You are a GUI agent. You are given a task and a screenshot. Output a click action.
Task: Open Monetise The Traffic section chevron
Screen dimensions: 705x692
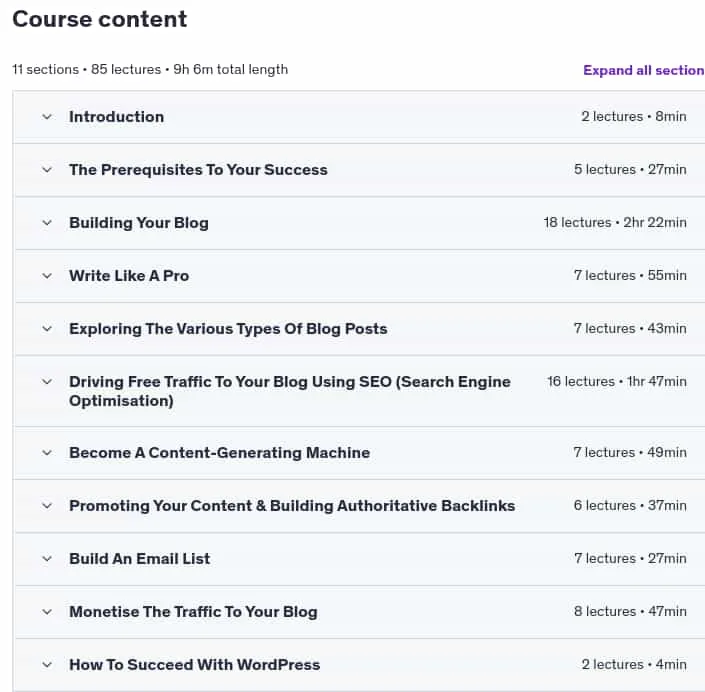tap(47, 612)
